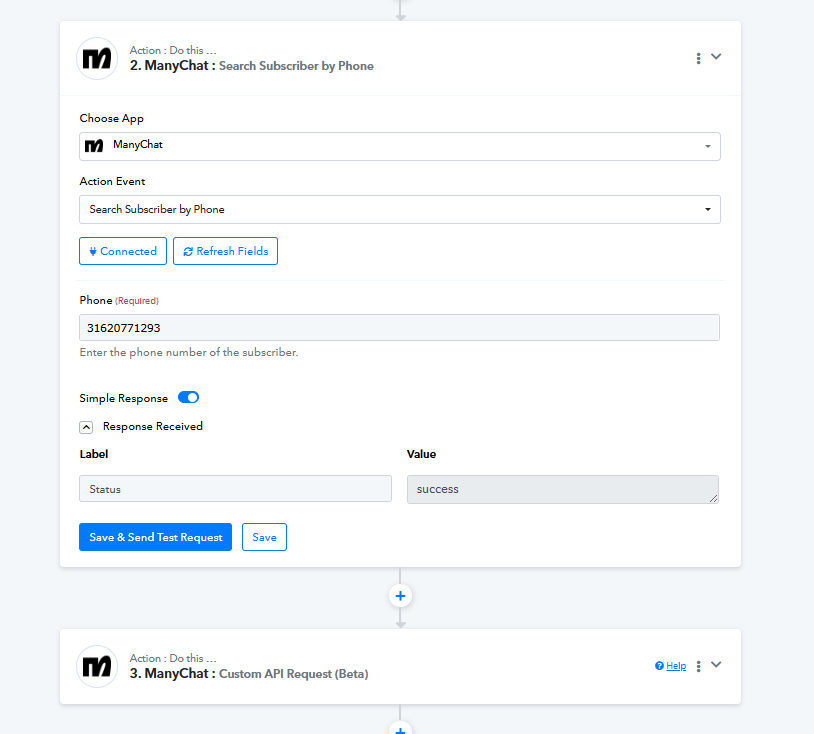Click the Refresh Fields button

(225, 251)
